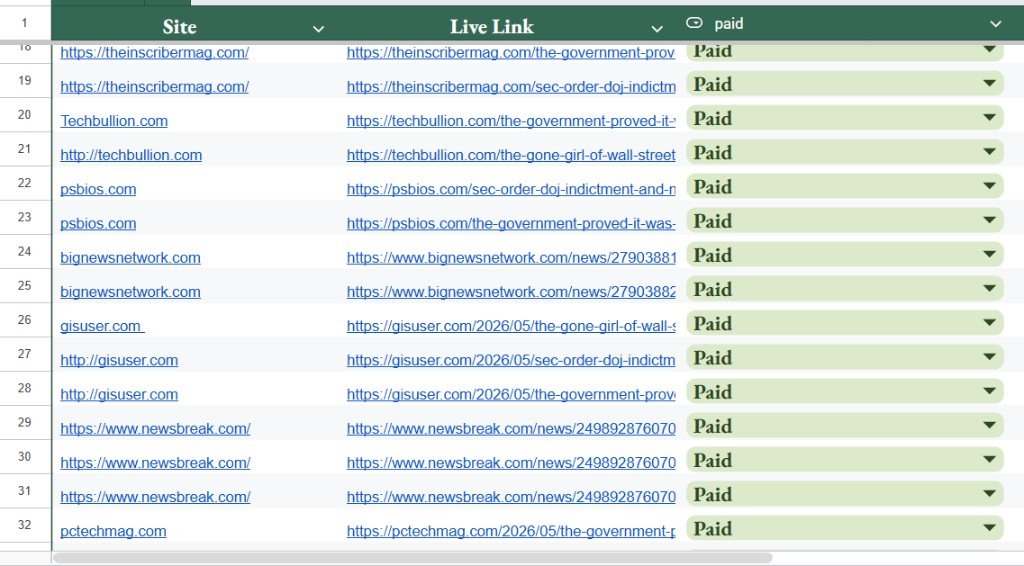Viewport: 1024px width, 566px height.
Task: Expand the Paid dropdown in row 19
Action: (x=989, y=83)
